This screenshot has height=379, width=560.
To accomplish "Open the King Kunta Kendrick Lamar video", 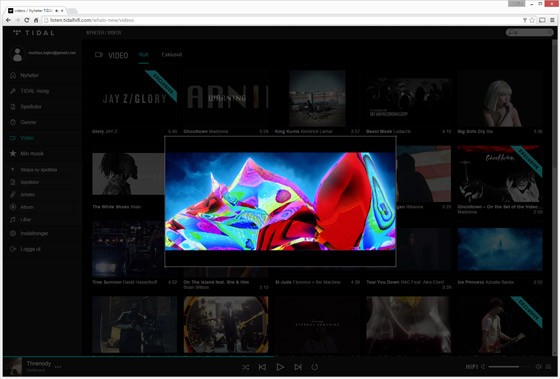I will [317, 99].
